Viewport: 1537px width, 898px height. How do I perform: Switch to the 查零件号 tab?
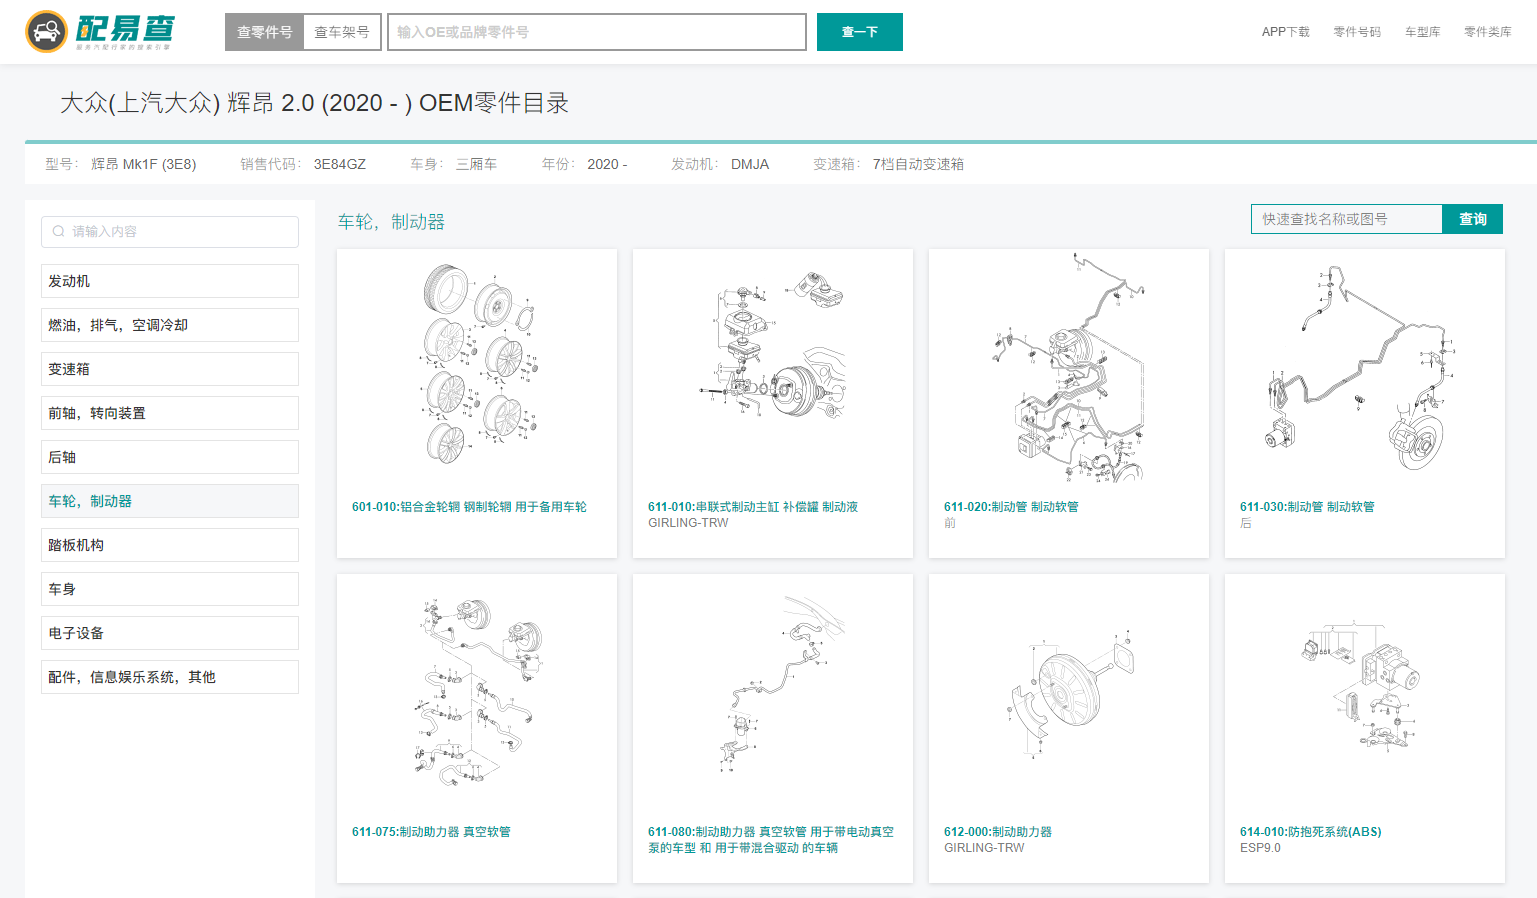(264, 32)
